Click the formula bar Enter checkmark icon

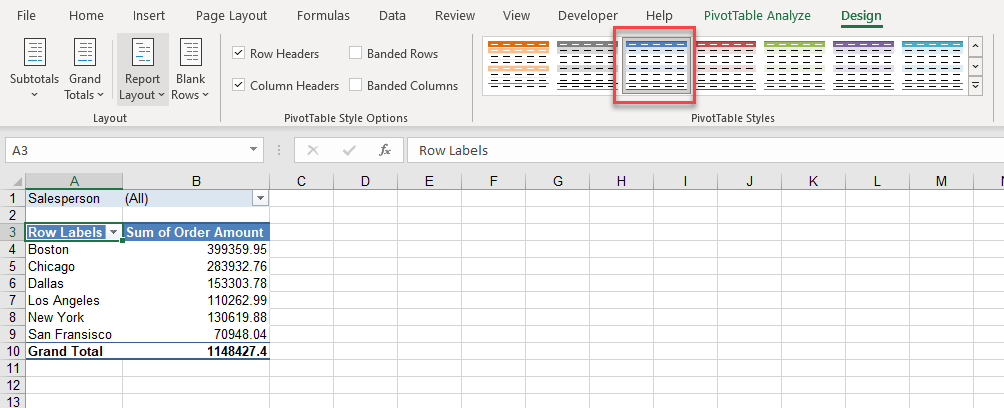coord(349,150)
